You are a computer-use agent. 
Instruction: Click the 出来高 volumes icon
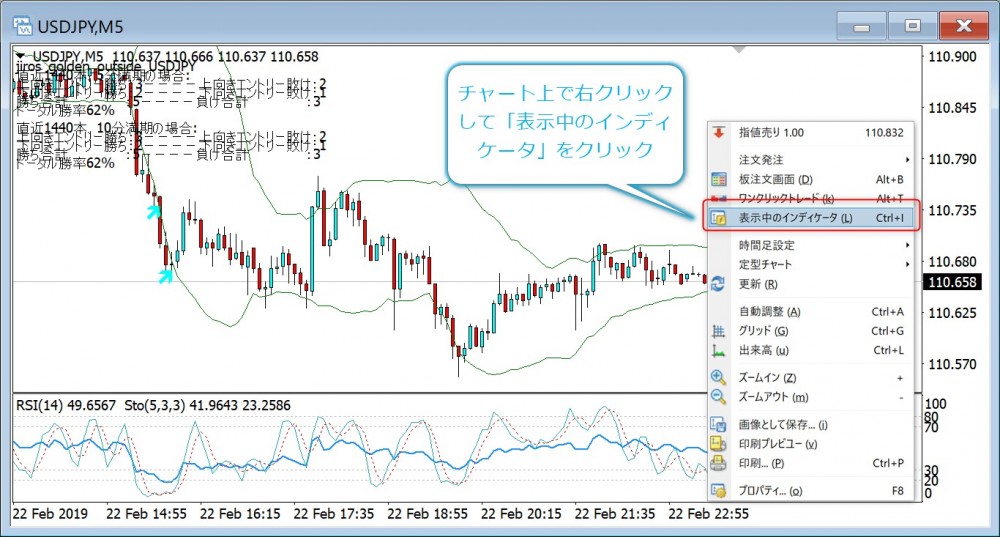point(717,351)
